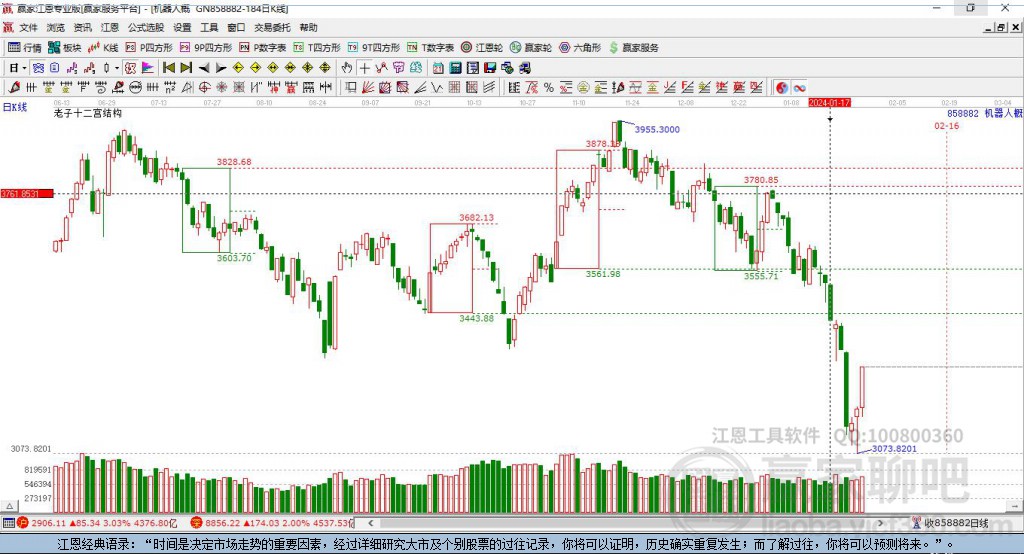
Task: Open the 工具 menu
Action: [209, 27]
